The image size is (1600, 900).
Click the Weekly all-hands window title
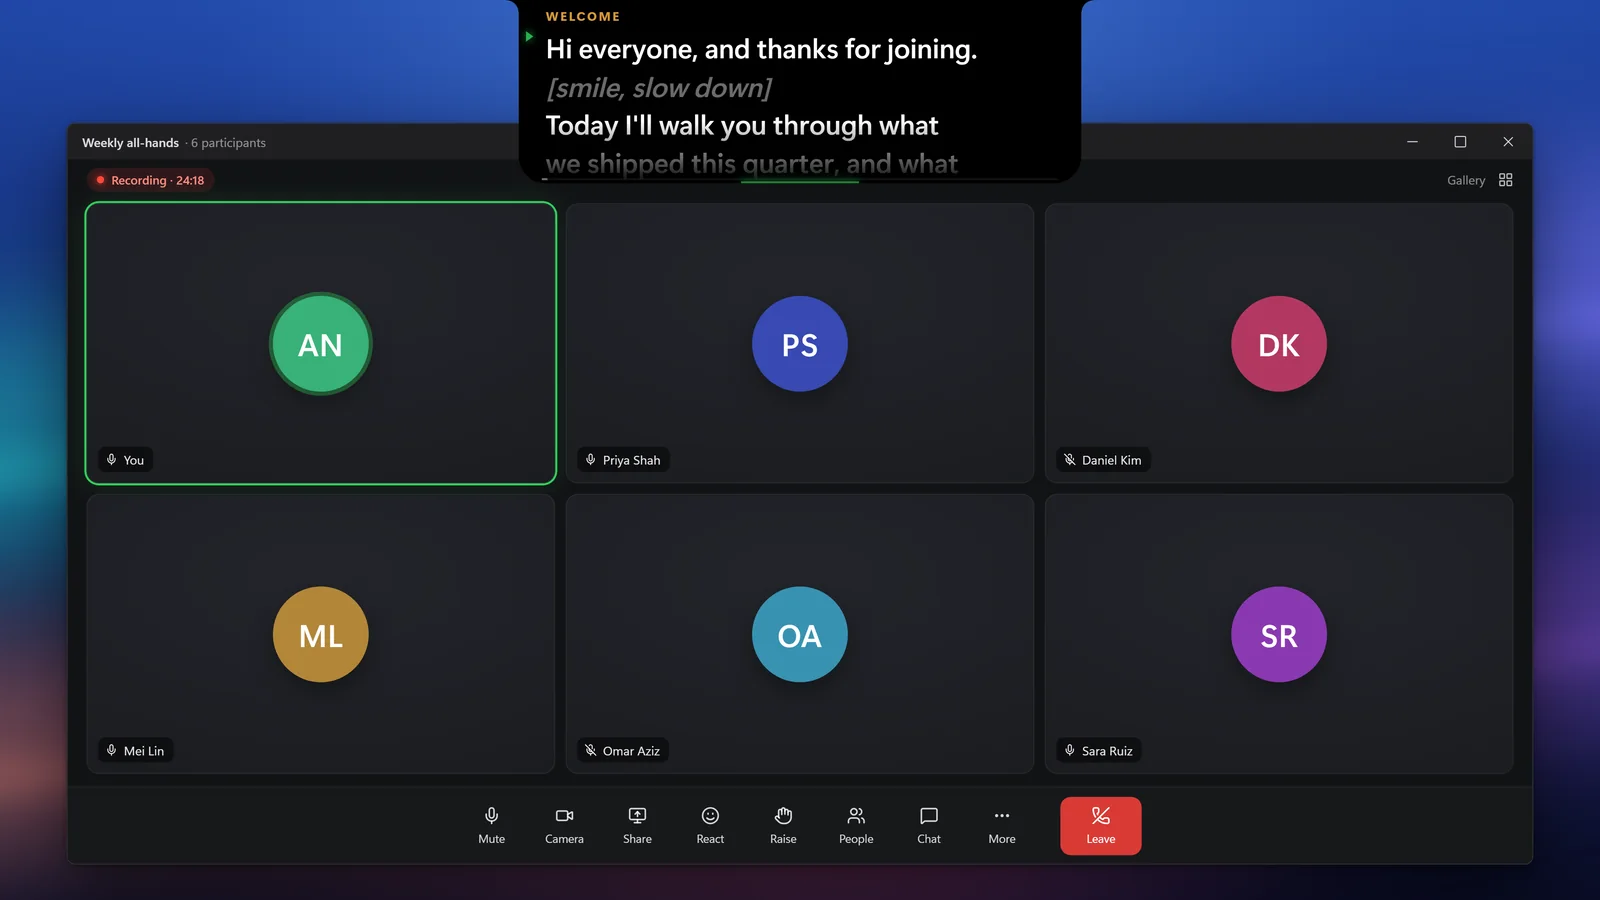(x=130, y=143)
